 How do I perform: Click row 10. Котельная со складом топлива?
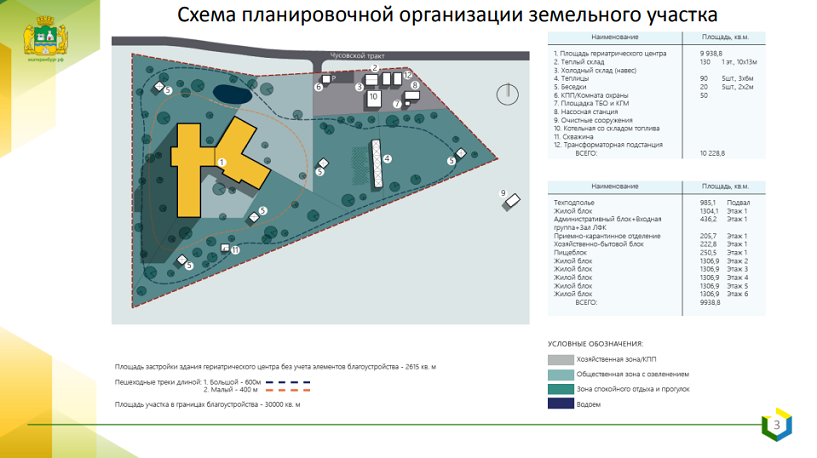[x=656, y=128]
